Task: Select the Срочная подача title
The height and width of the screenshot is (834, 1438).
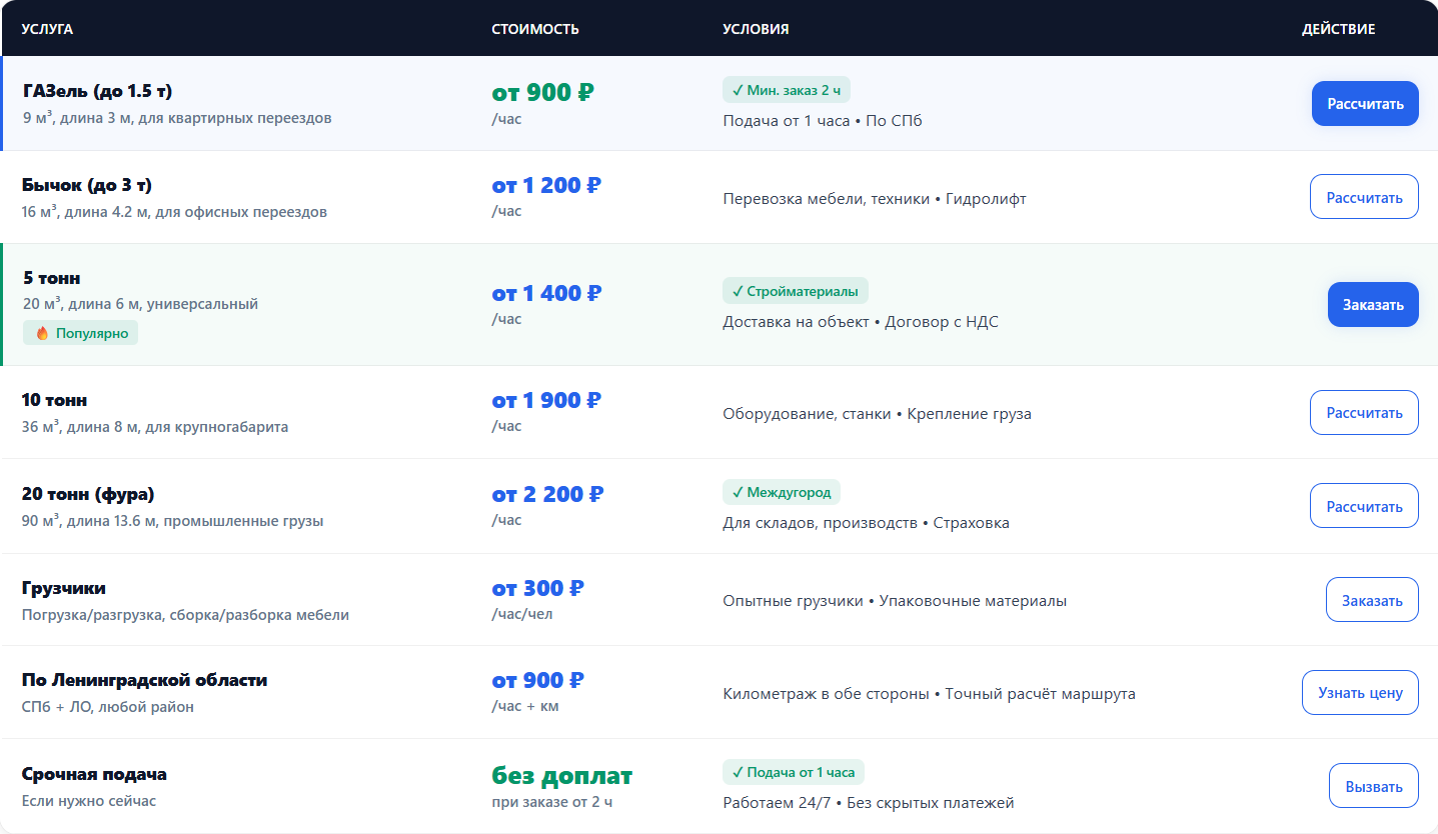Action: [x=94, y=774]
